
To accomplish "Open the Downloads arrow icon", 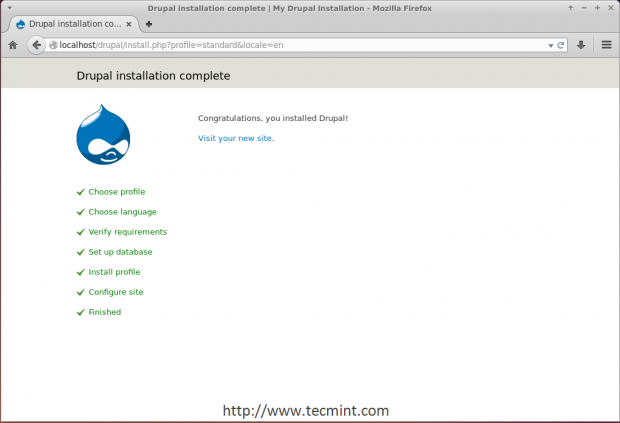I will point(581,45).
